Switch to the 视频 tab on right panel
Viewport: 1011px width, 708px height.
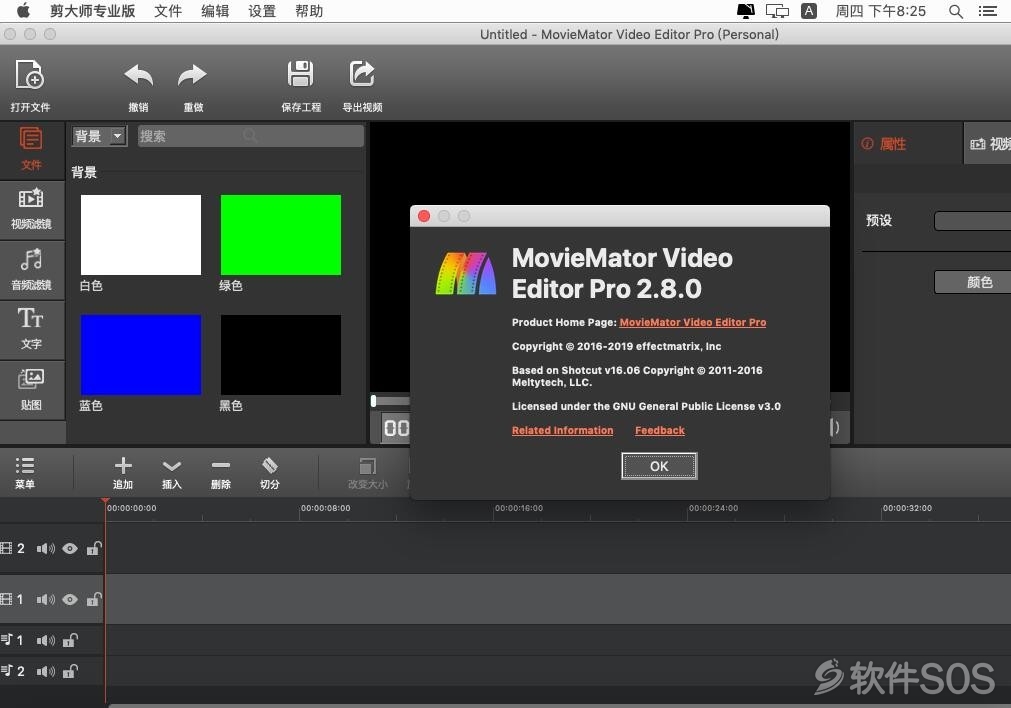click(988, 143)
